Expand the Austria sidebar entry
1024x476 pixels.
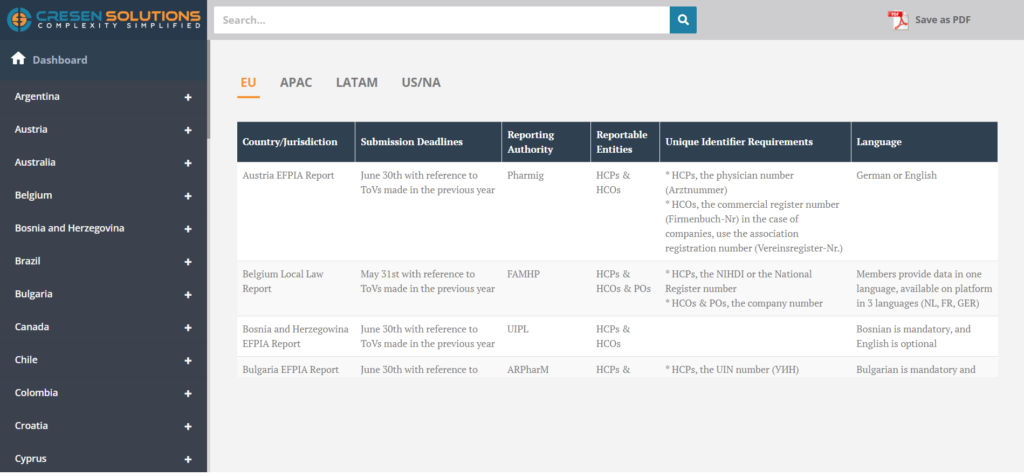point(188,130)
